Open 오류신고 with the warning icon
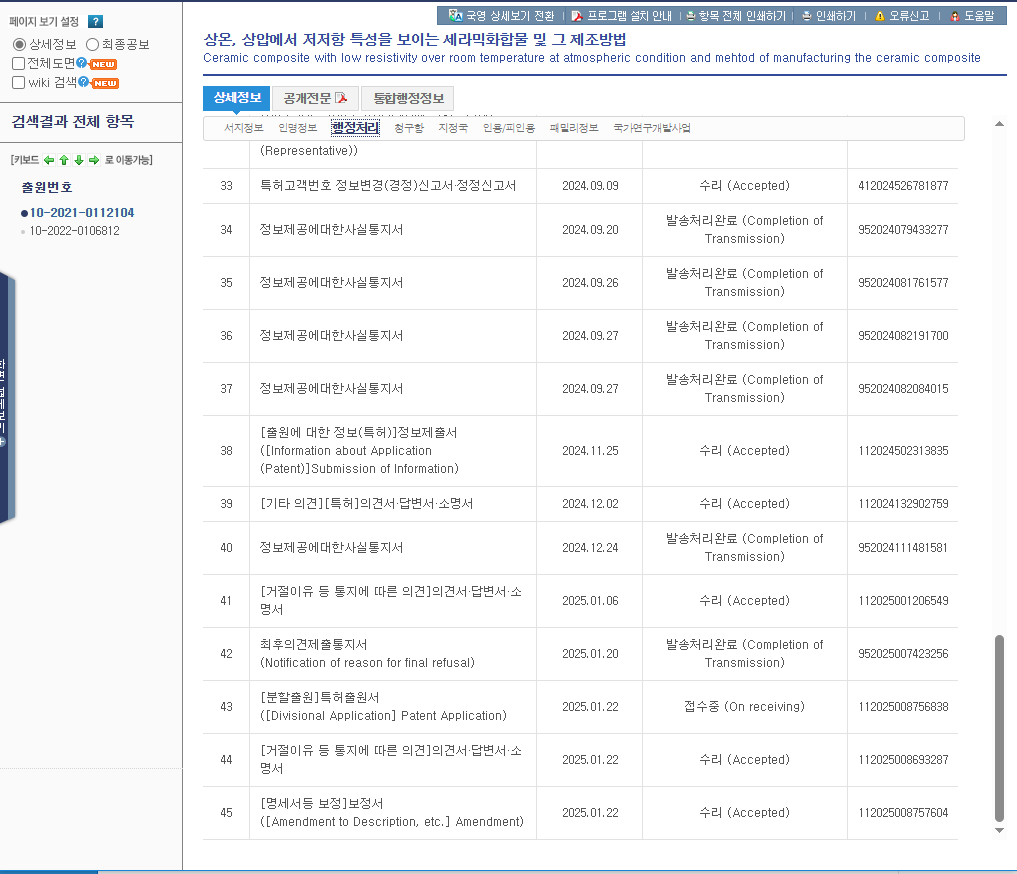Screen dimensions: 1017x874 pos(901,16)
